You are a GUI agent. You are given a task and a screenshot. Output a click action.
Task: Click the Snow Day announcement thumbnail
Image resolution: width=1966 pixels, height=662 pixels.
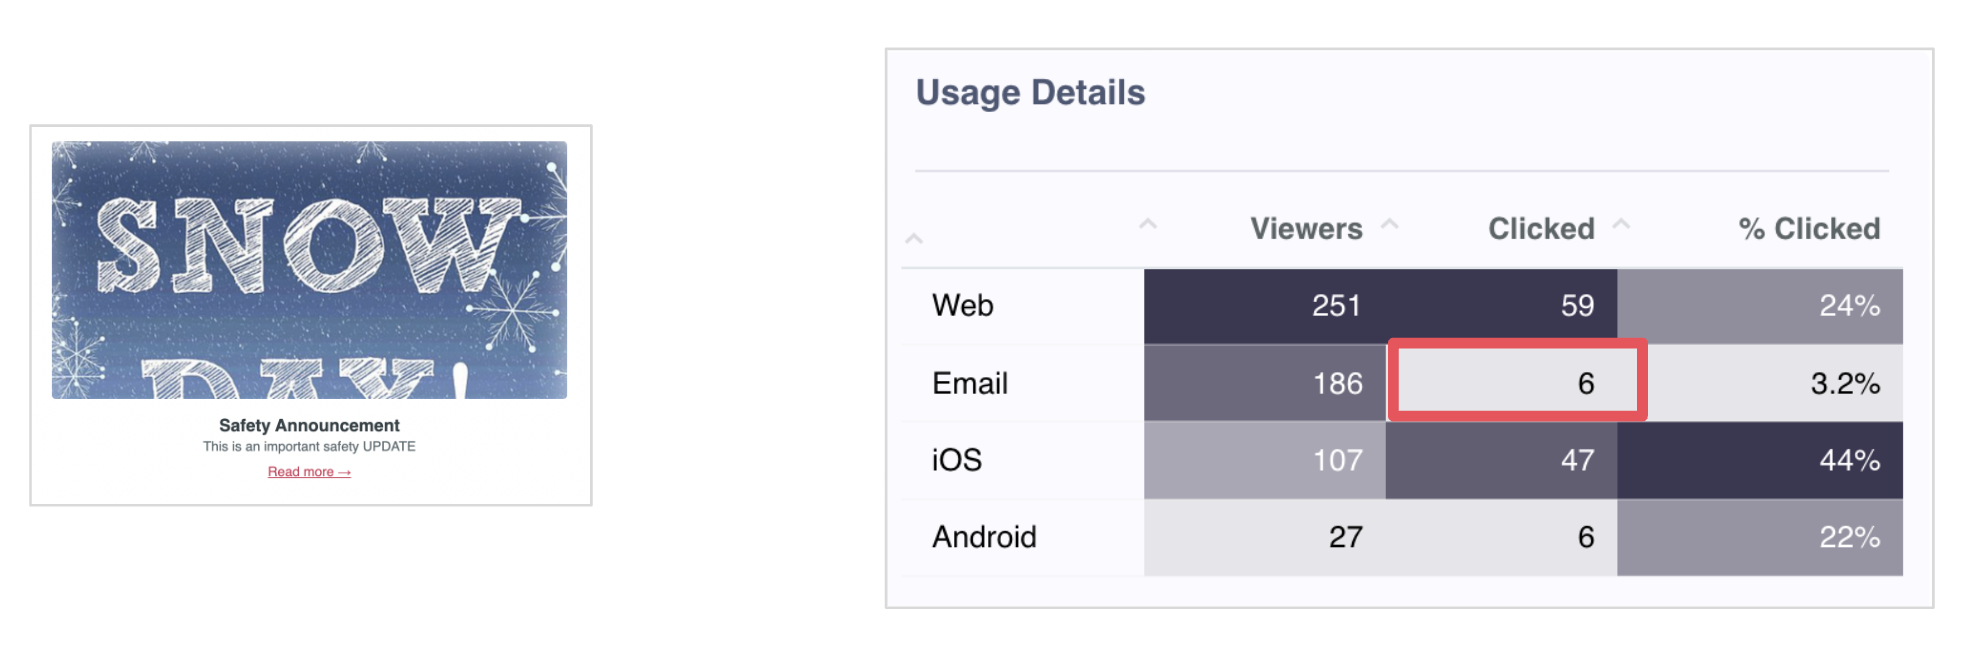pyautogui.click(x=308, y=272)
